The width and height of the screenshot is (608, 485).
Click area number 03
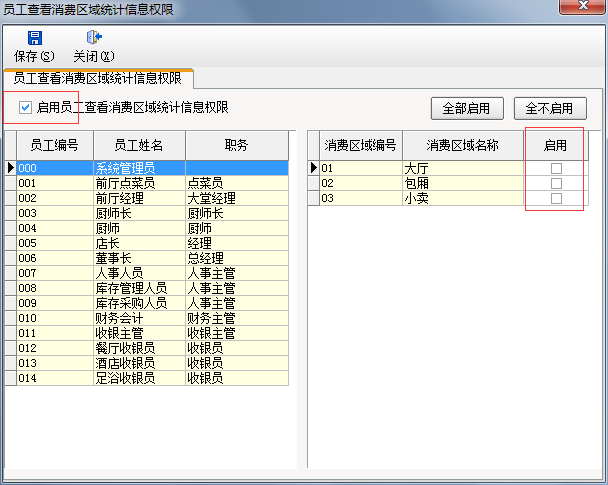[361, 198]
